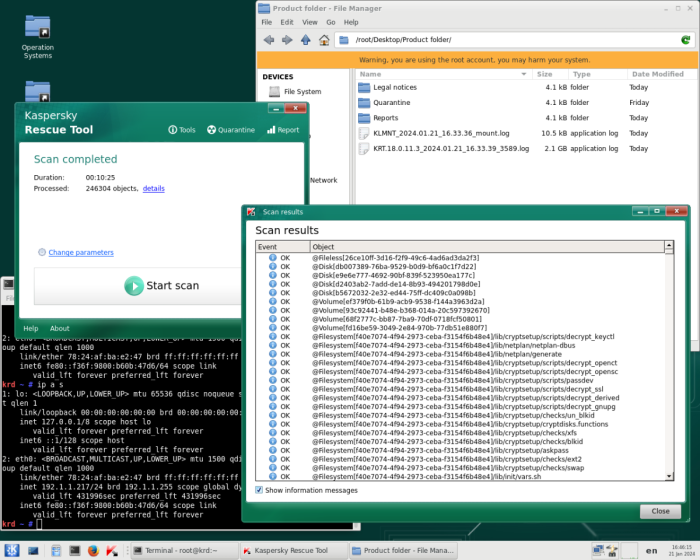Open the file manager launcher on the taskbar

point(56,550)
